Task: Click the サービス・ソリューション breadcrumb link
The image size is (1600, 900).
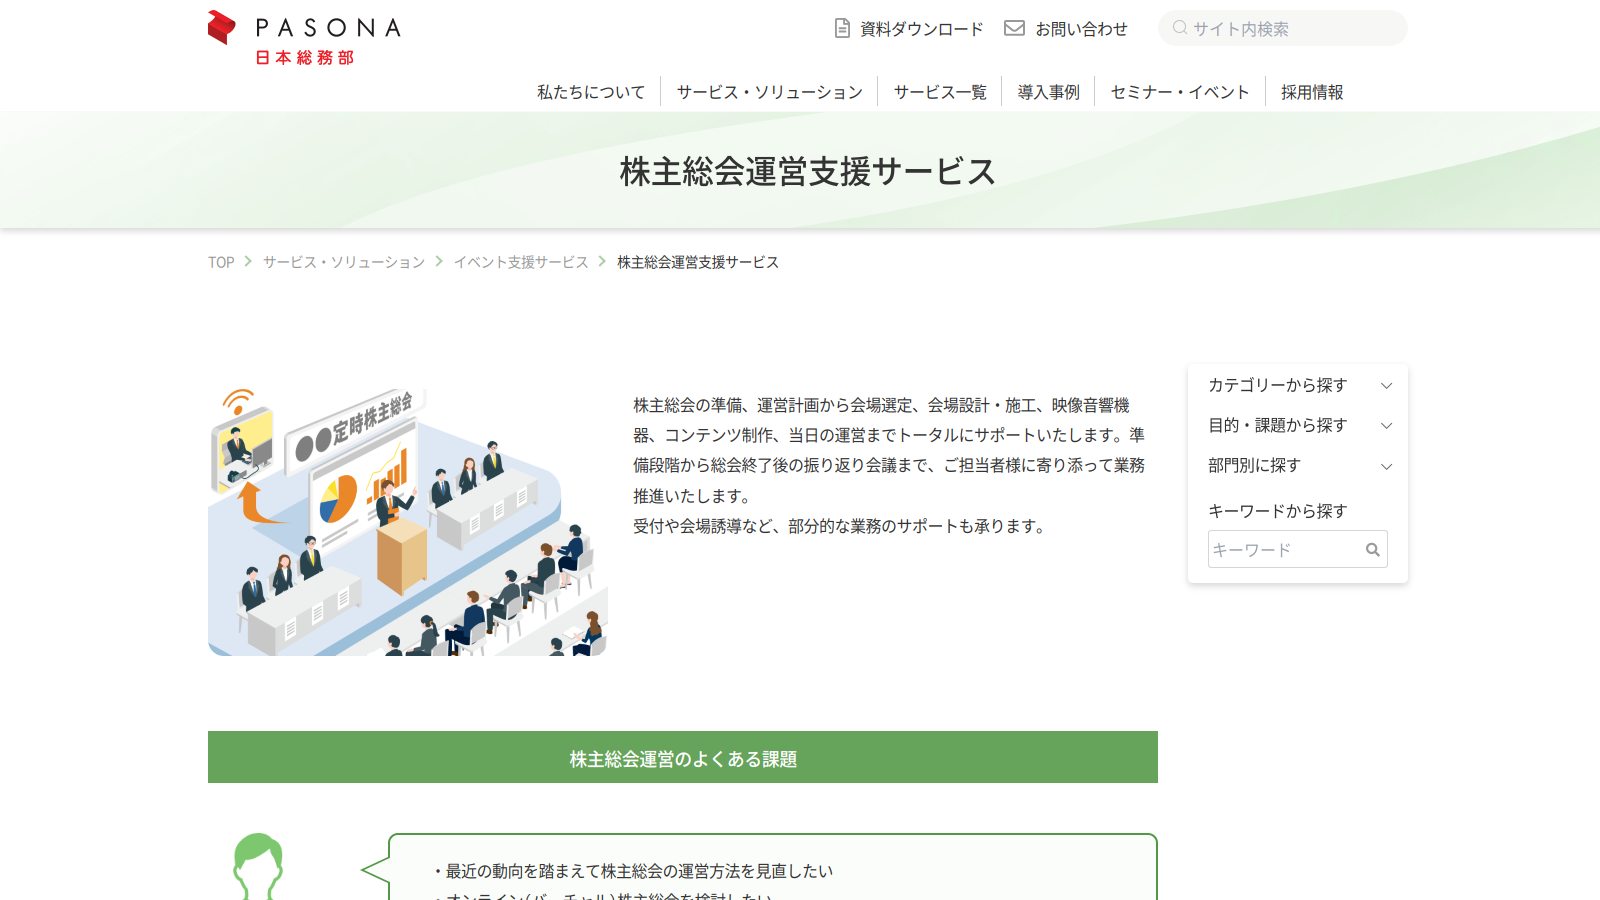Action: point(344,262)
